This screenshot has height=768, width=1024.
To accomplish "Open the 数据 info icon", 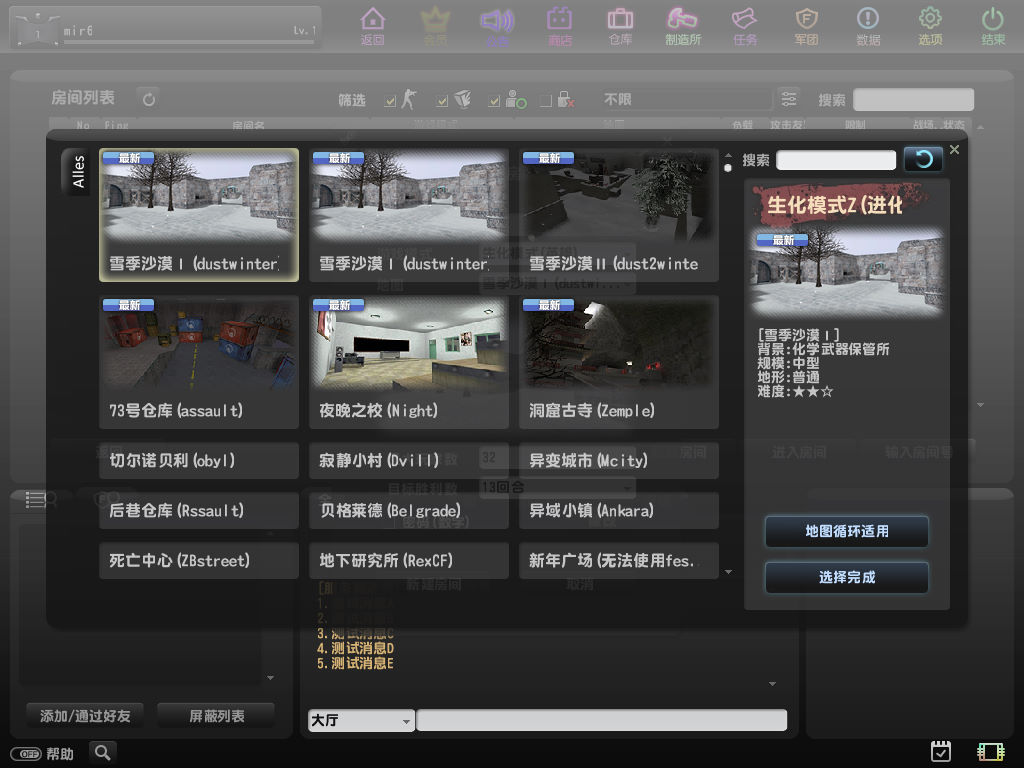I will point(868,26).
